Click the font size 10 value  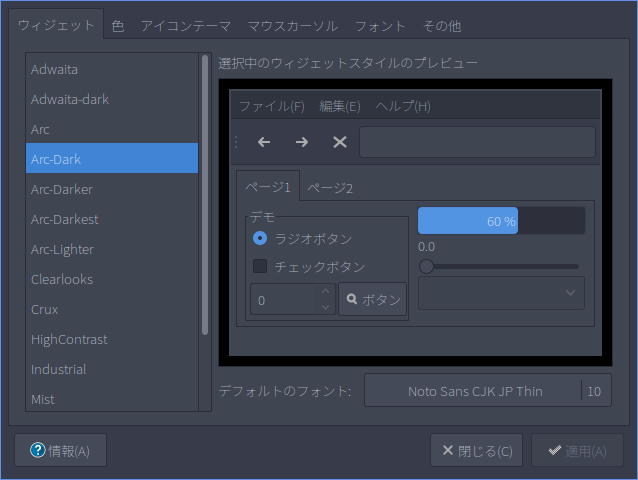(594, 391)
